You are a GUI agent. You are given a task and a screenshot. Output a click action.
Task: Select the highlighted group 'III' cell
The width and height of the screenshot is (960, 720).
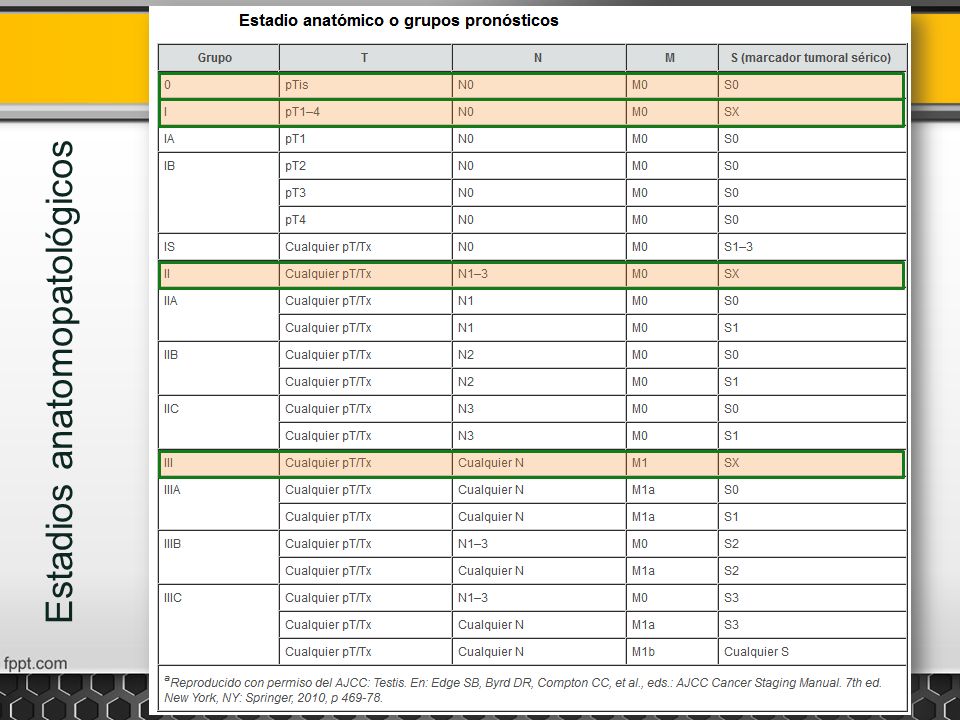click(x=219, y=463)
